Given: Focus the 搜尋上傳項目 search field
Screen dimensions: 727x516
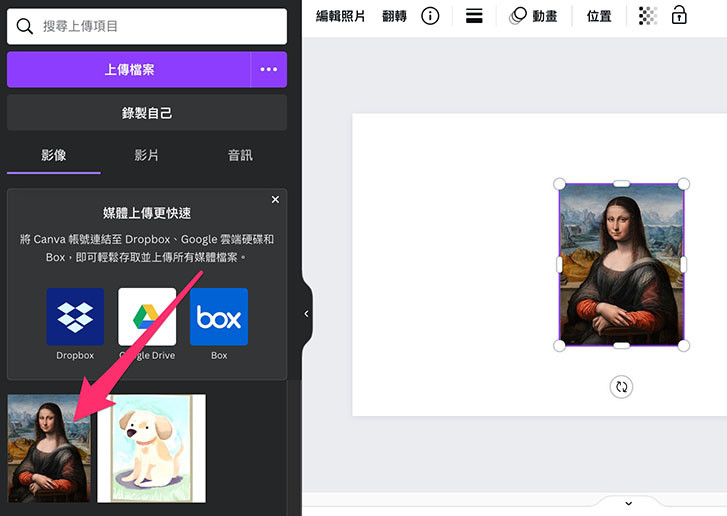Looking at the screenshot, I should tap(147, 26).
